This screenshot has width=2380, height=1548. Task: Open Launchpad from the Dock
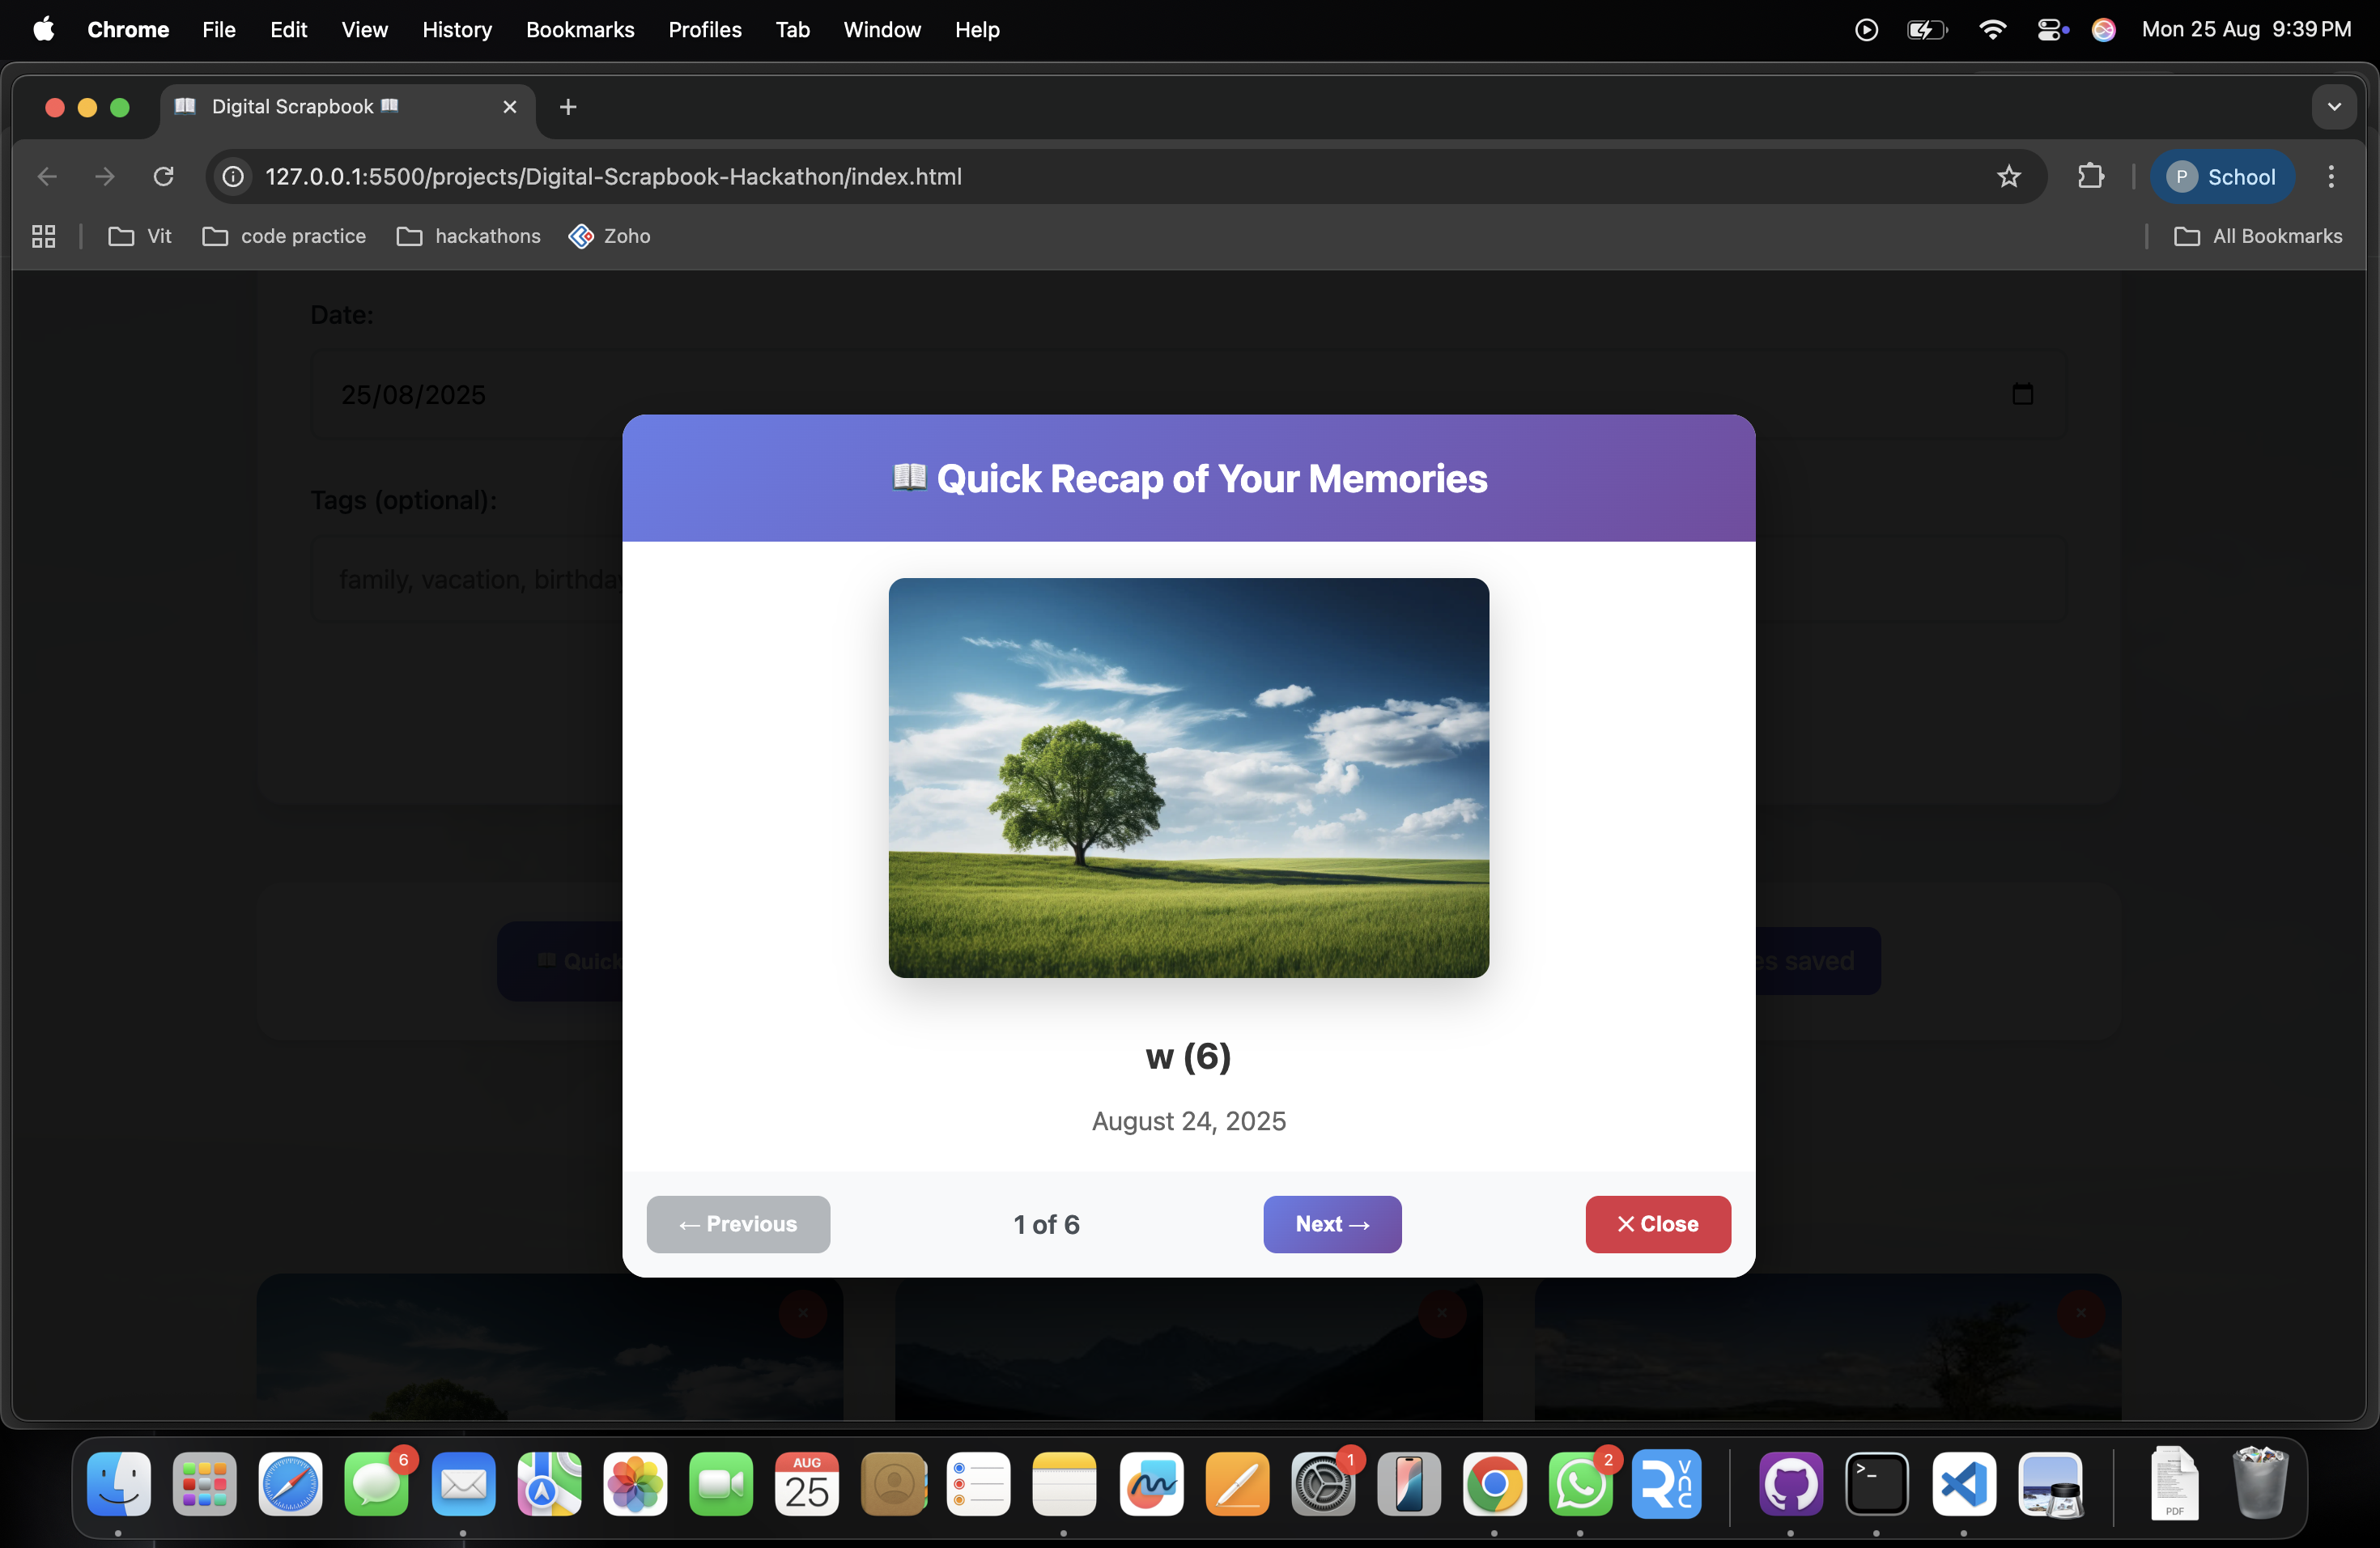205,1484
